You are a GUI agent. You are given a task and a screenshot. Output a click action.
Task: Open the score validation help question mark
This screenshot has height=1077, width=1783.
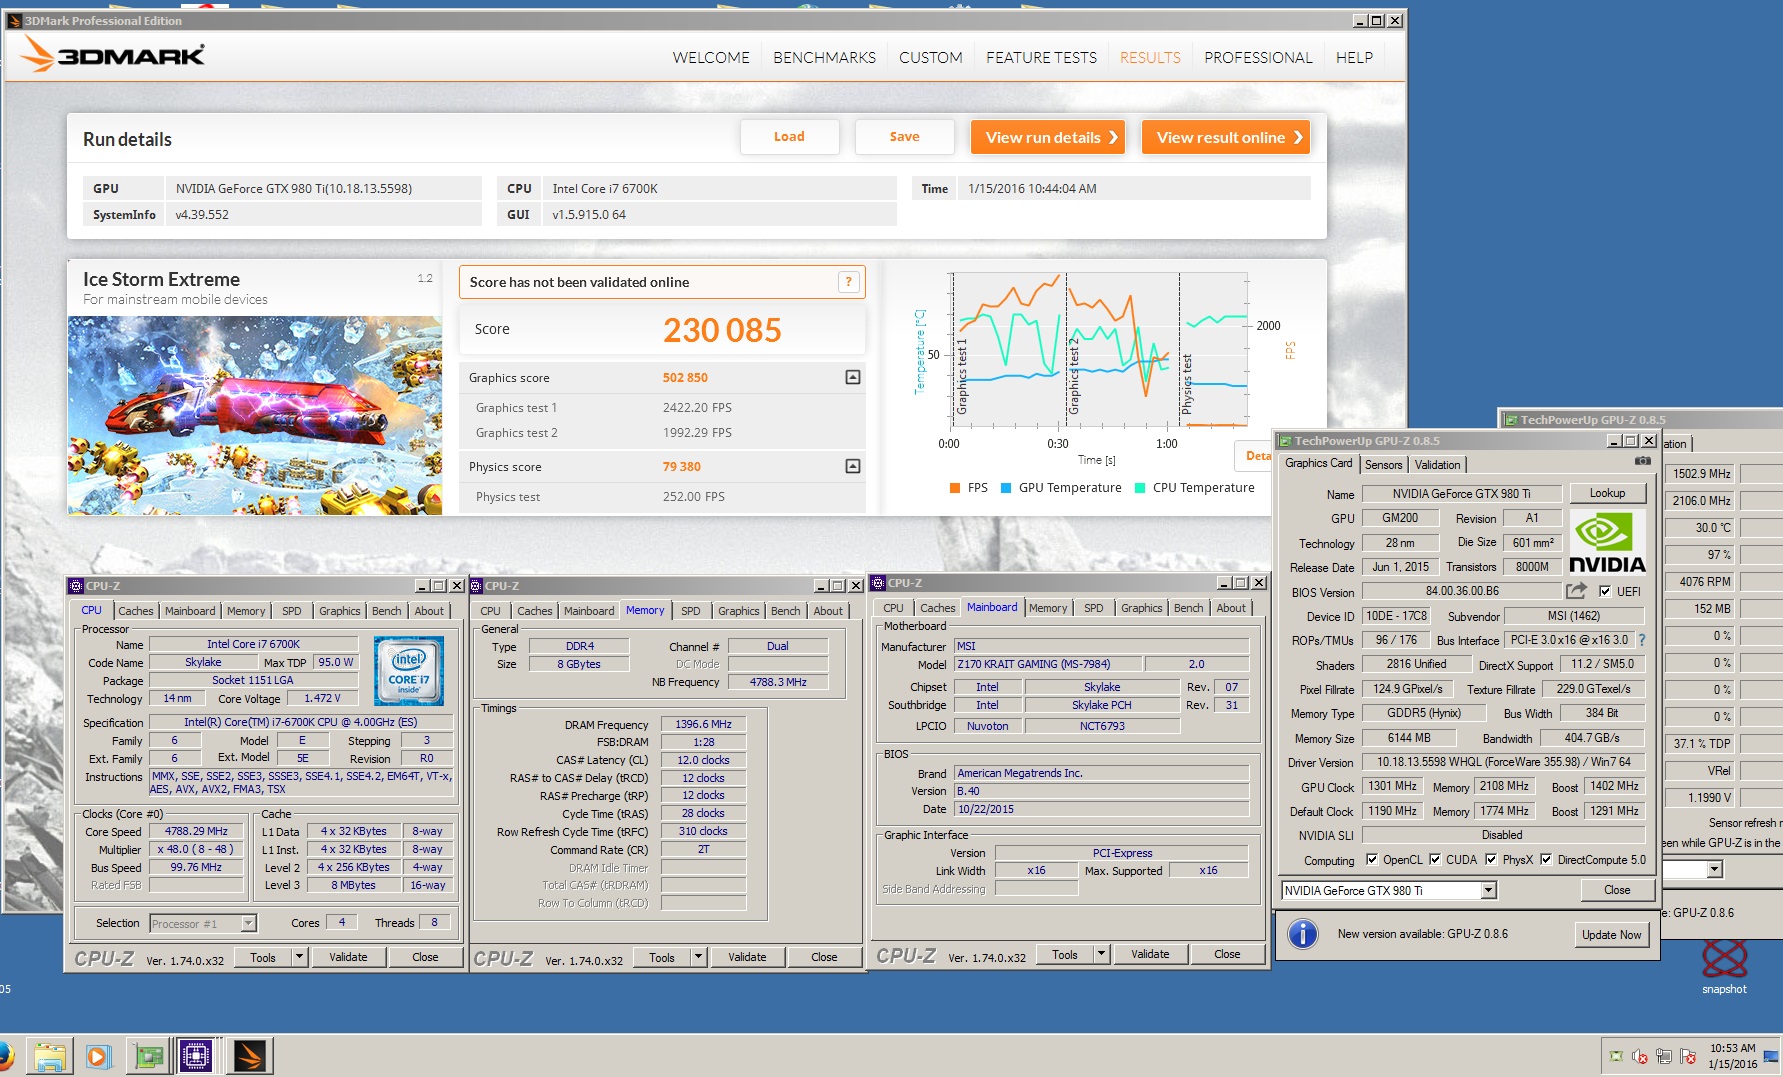pyautogui.click(x=848, y=282)
